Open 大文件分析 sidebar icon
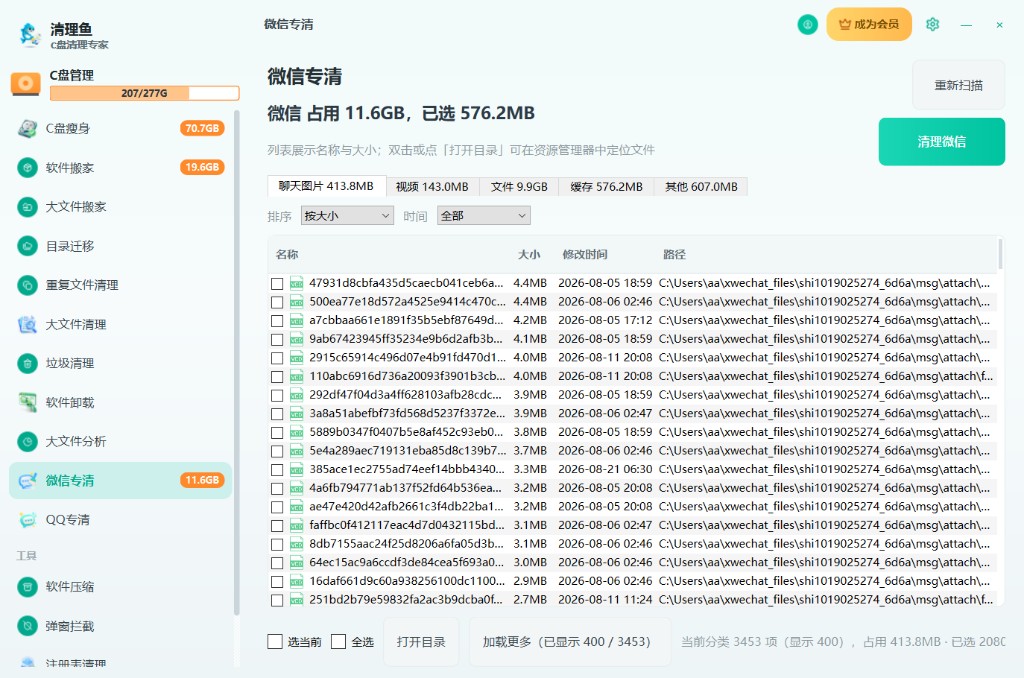This screenshot has width=1024, height=678. click(x=27, y=442)
